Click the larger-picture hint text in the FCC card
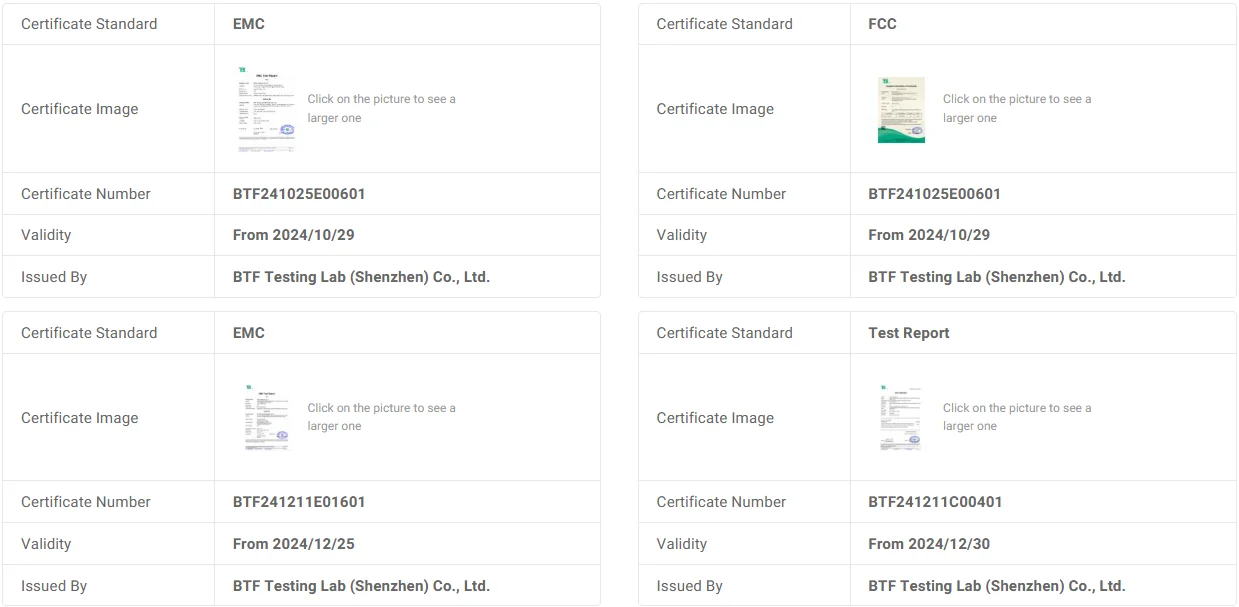Image resolution: width=1239 pixels, height=607 pixels. (x=1017, y=108)
